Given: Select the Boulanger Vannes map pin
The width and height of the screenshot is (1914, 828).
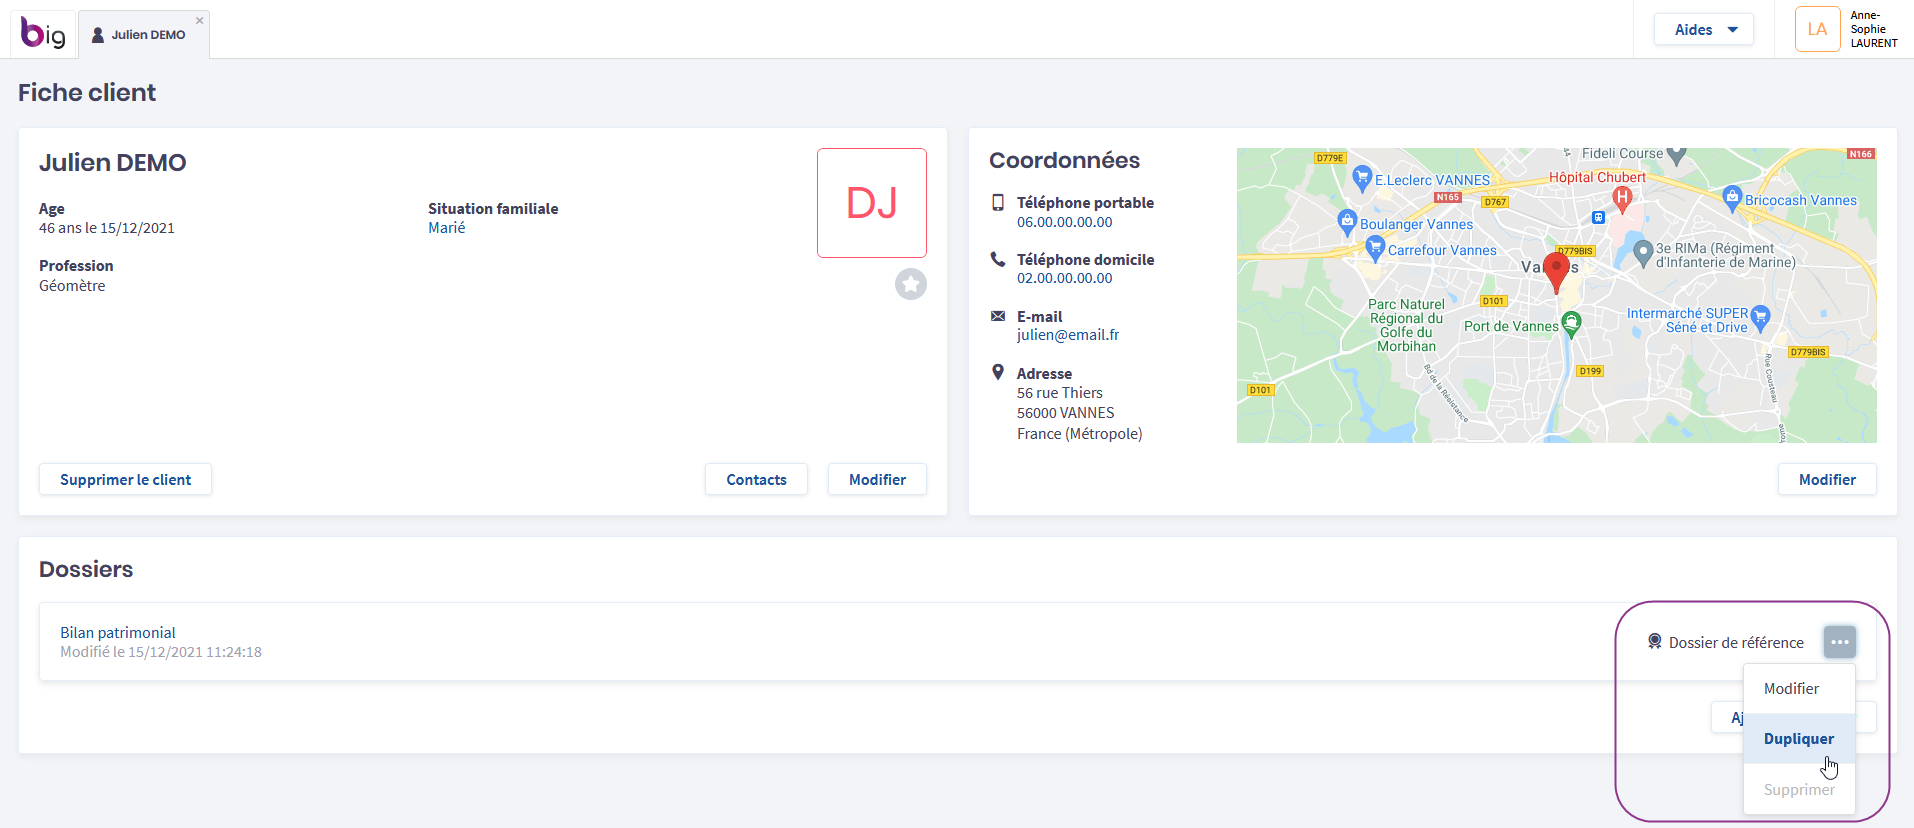Looking at the screenshot, I should pyautogui.click(x=1347, y=222).
